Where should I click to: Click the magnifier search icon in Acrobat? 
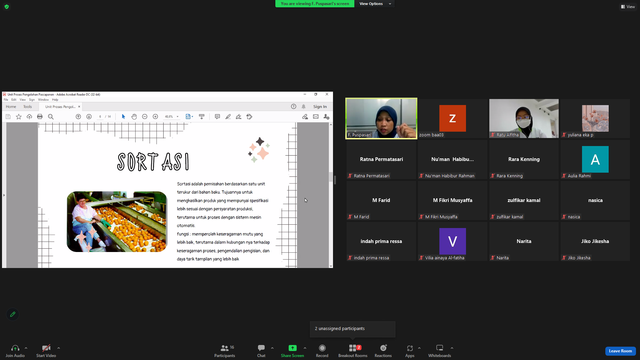pyautogui.click(x=51, y=117)
